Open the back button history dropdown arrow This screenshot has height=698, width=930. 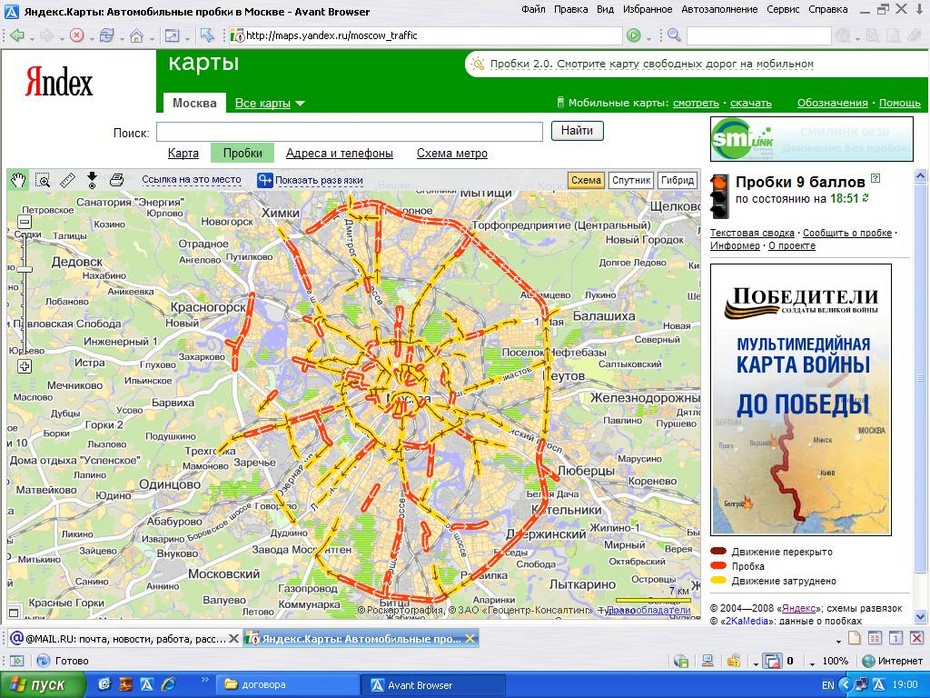[x=32, y=39]
